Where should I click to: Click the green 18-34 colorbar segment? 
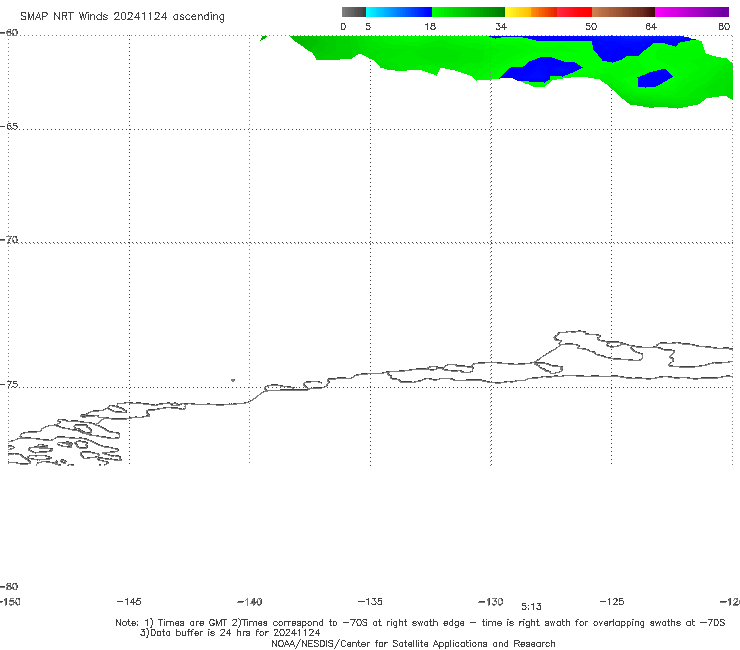[468, 12]
